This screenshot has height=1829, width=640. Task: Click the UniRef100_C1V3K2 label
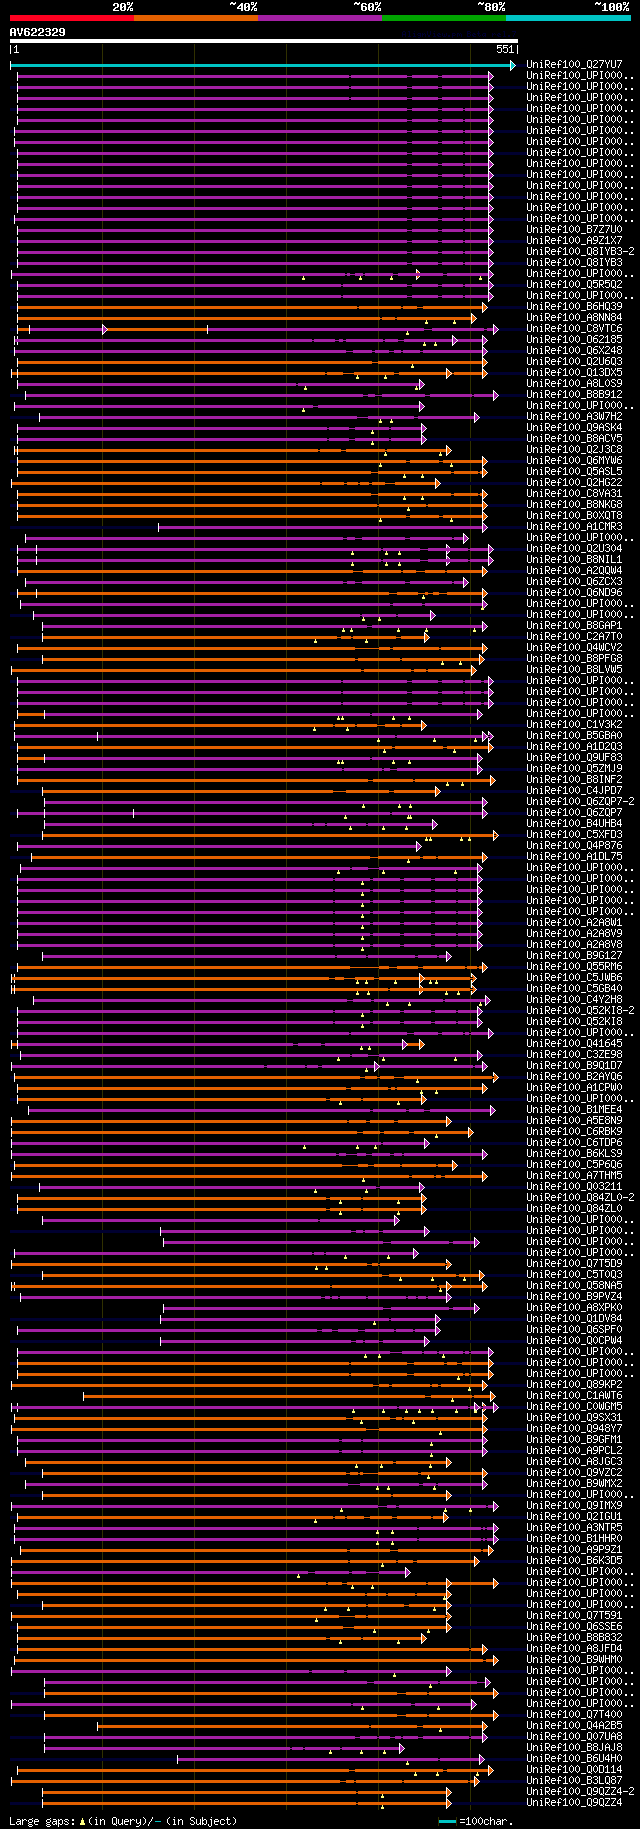point(574,724)
